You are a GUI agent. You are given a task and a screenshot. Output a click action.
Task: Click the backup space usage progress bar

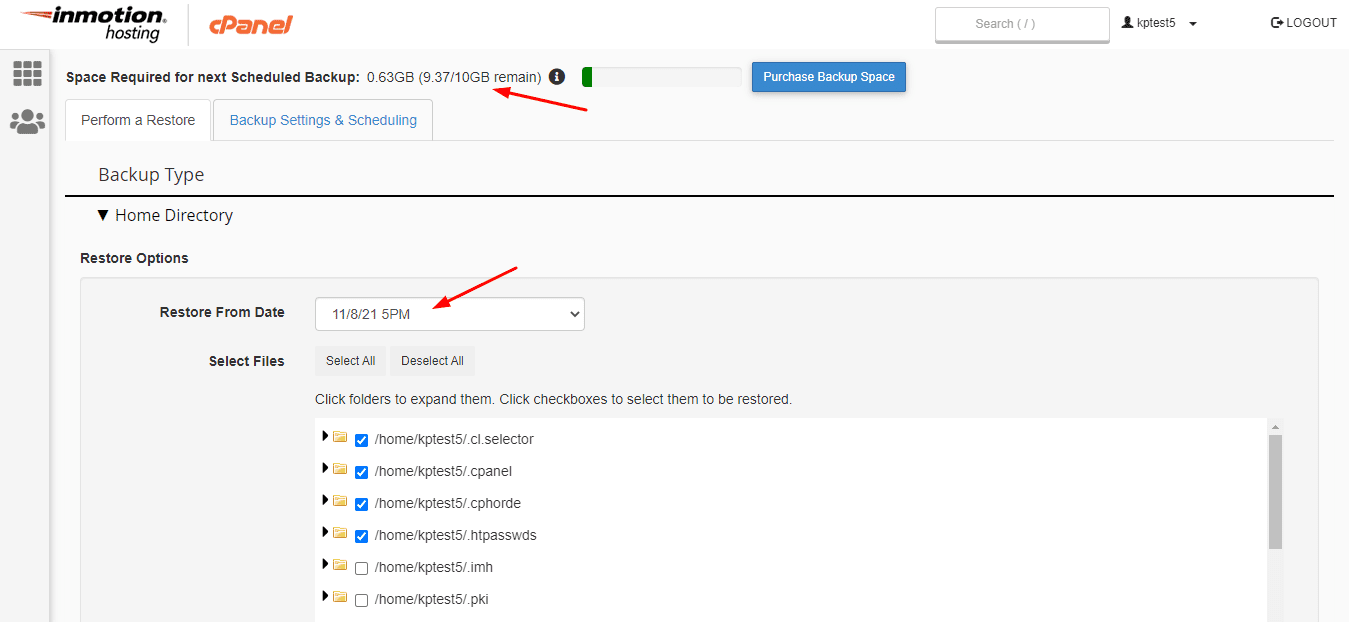click(x=661, y=77)
